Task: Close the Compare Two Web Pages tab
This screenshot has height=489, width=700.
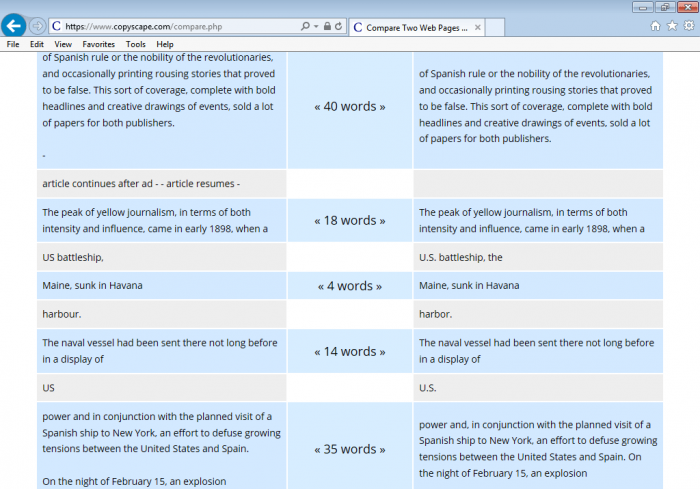Action: (x=478, y=27)
